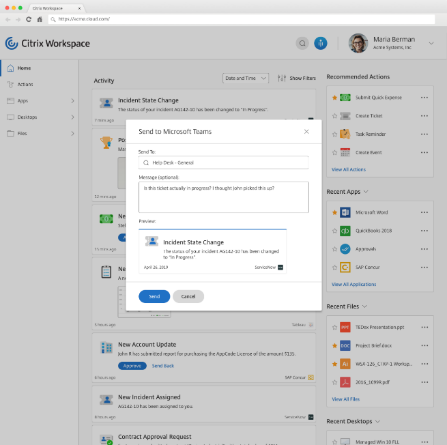The height and width of the screenshot is (445, 447).
Task: Open more options for Create Ticket
Action: (x=424, y=116)
